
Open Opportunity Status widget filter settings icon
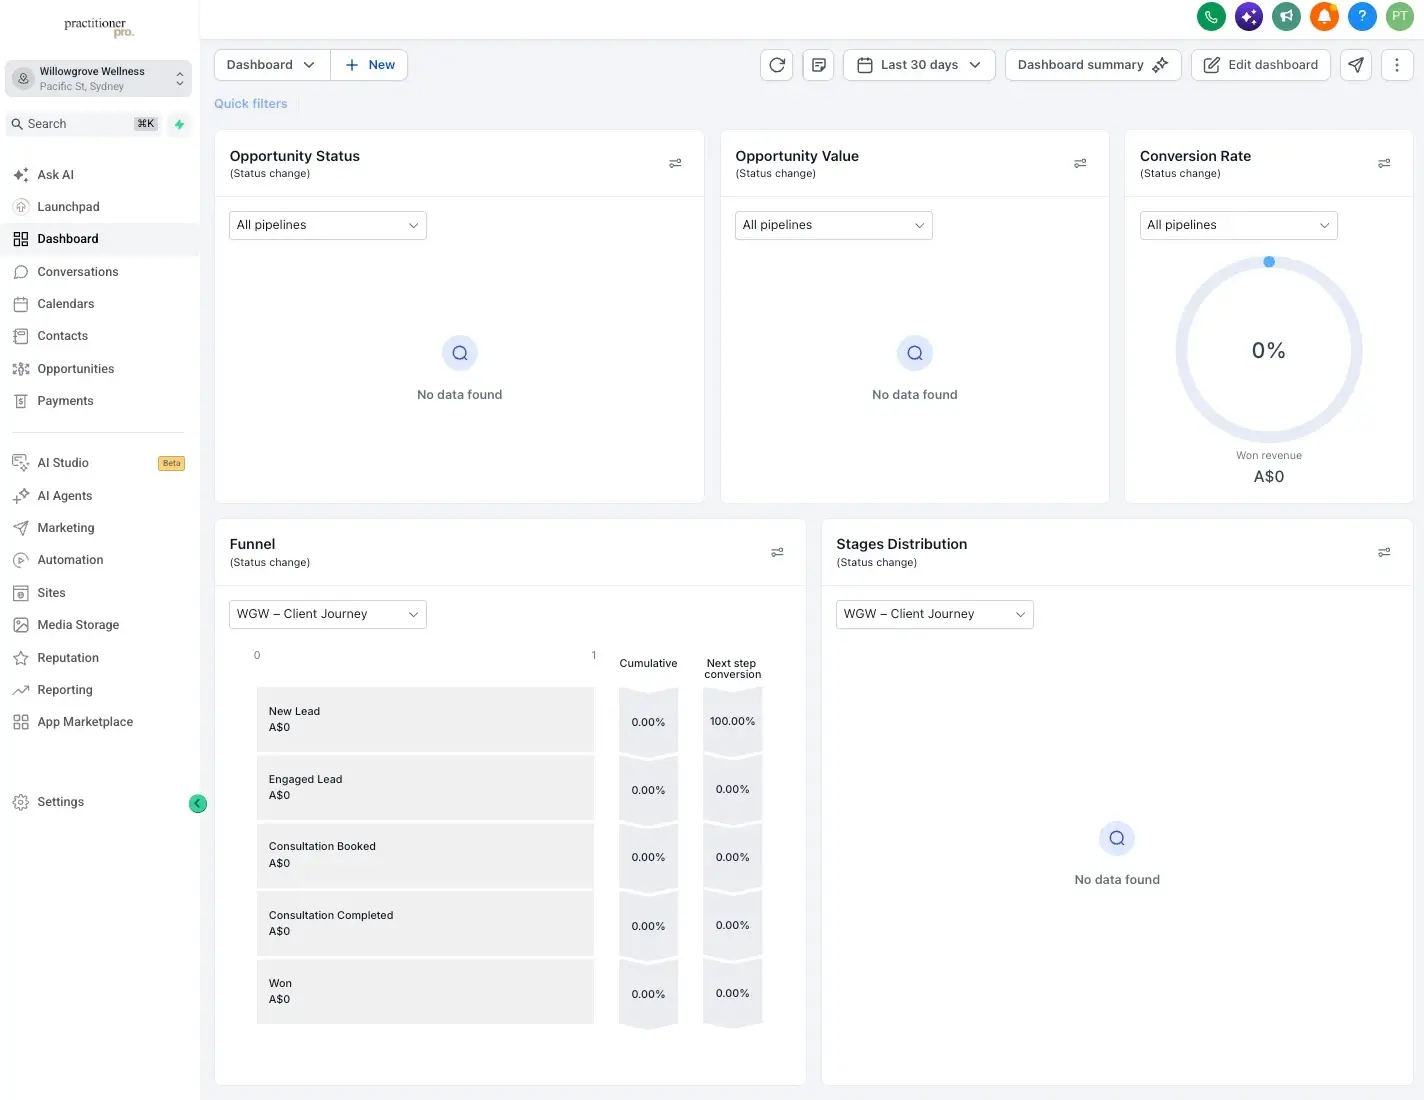(676, 163)
